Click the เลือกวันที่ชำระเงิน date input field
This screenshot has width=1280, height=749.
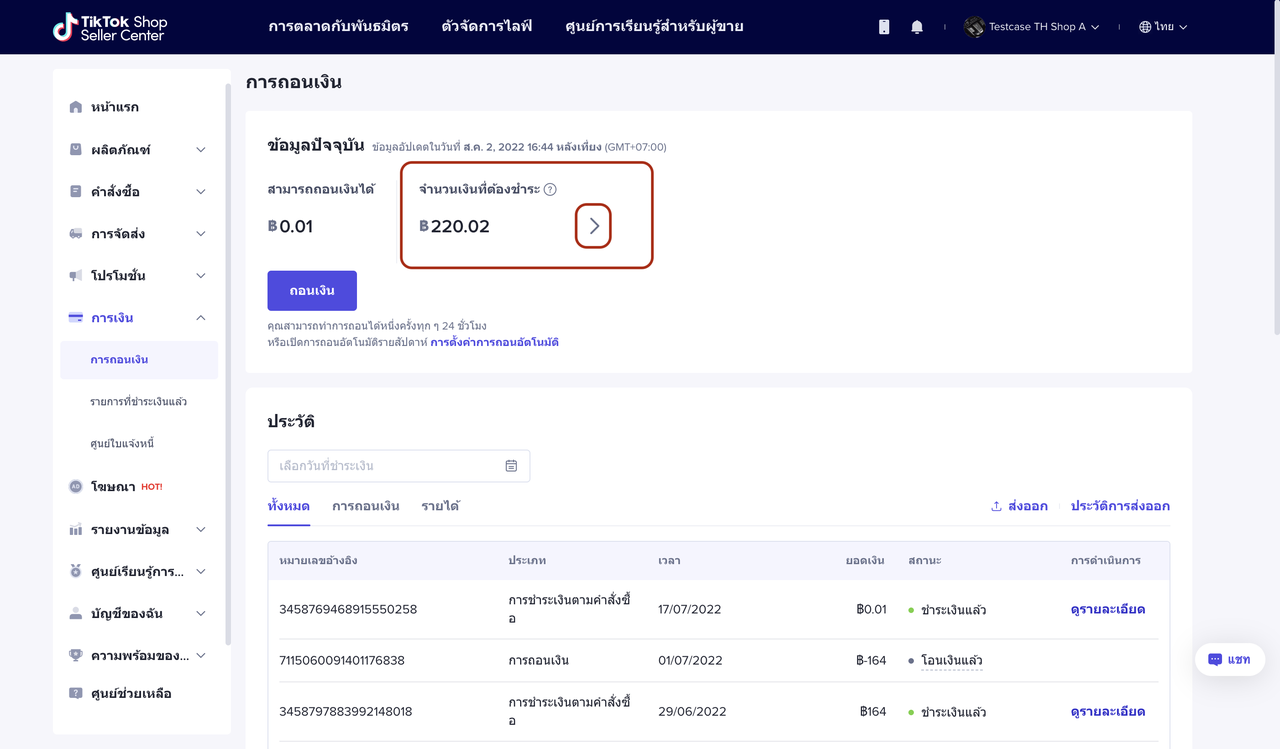(x=385, y=466)
